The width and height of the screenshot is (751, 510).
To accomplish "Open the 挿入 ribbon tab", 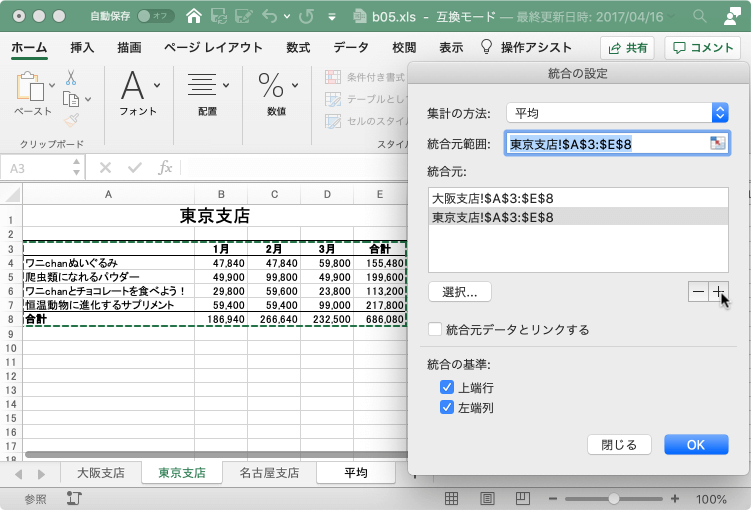I will [82, 47].
